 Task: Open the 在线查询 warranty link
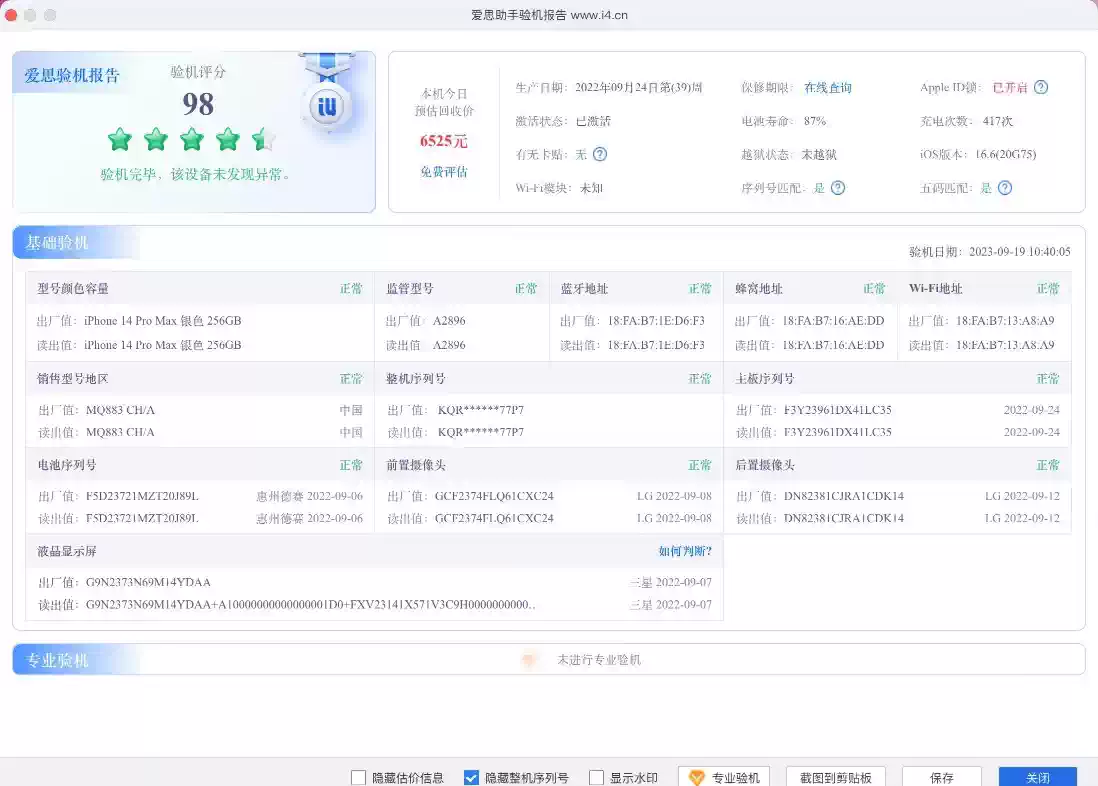[x=828, y=88]
